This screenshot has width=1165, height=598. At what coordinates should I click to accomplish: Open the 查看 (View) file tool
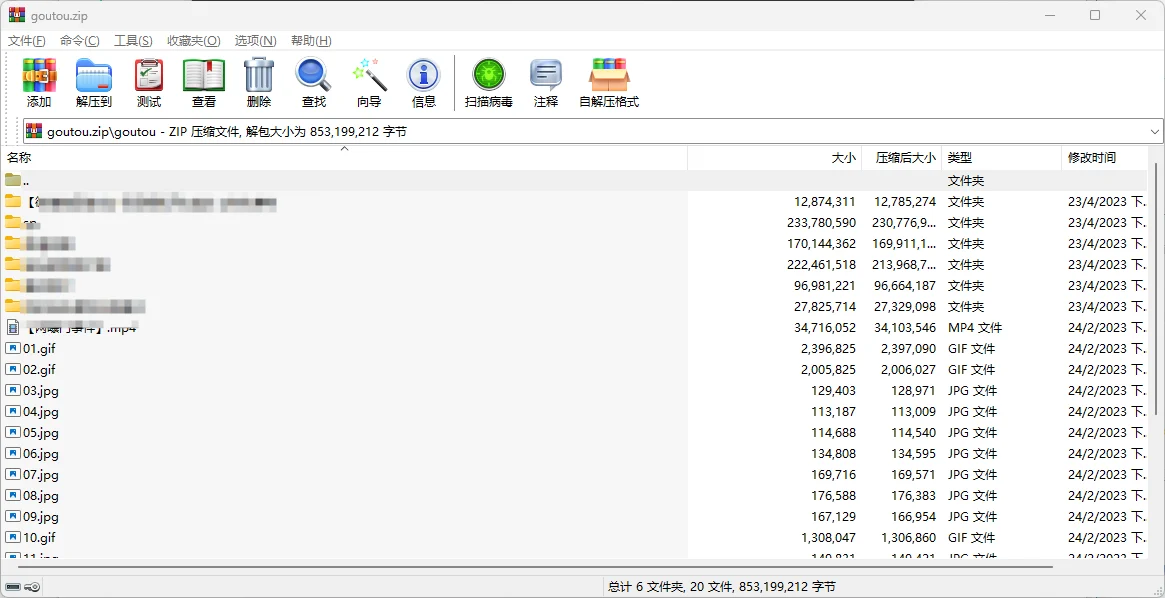[203, 82]
